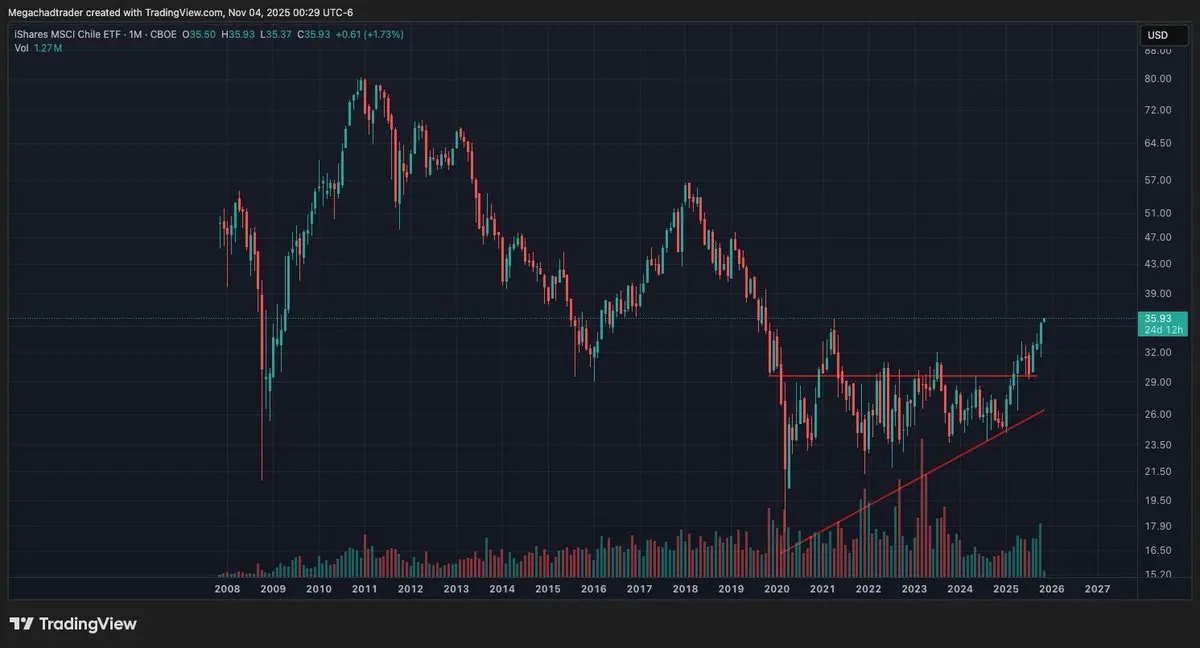Click the 64.50 price axis label
The height and width of the screenshot is (648, 1200).
pyautogui.click(x=1158, y=144)
